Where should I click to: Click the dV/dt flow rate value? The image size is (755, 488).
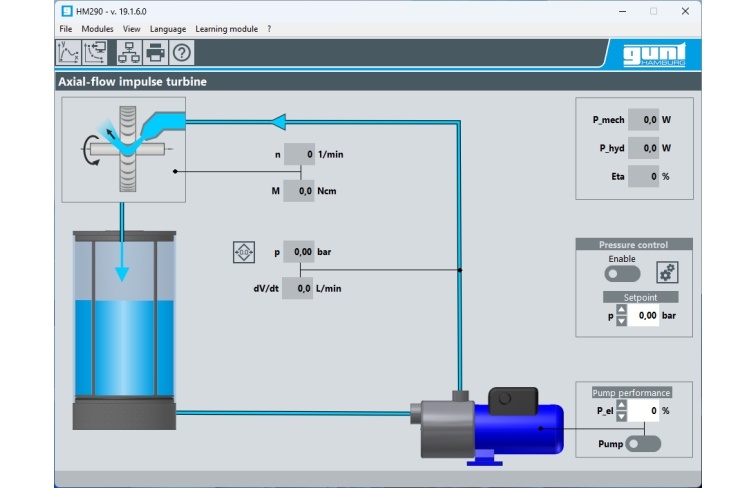(x=297, y=288)
